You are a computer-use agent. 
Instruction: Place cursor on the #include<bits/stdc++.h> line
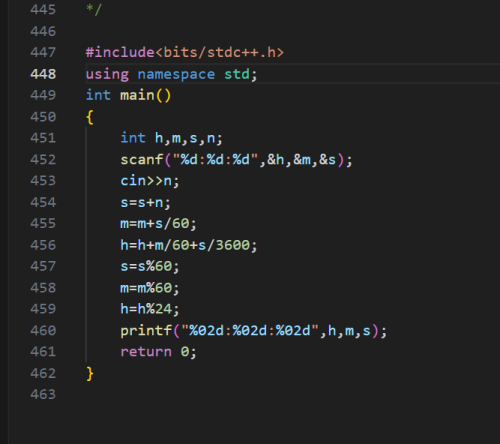coord(185,52)
